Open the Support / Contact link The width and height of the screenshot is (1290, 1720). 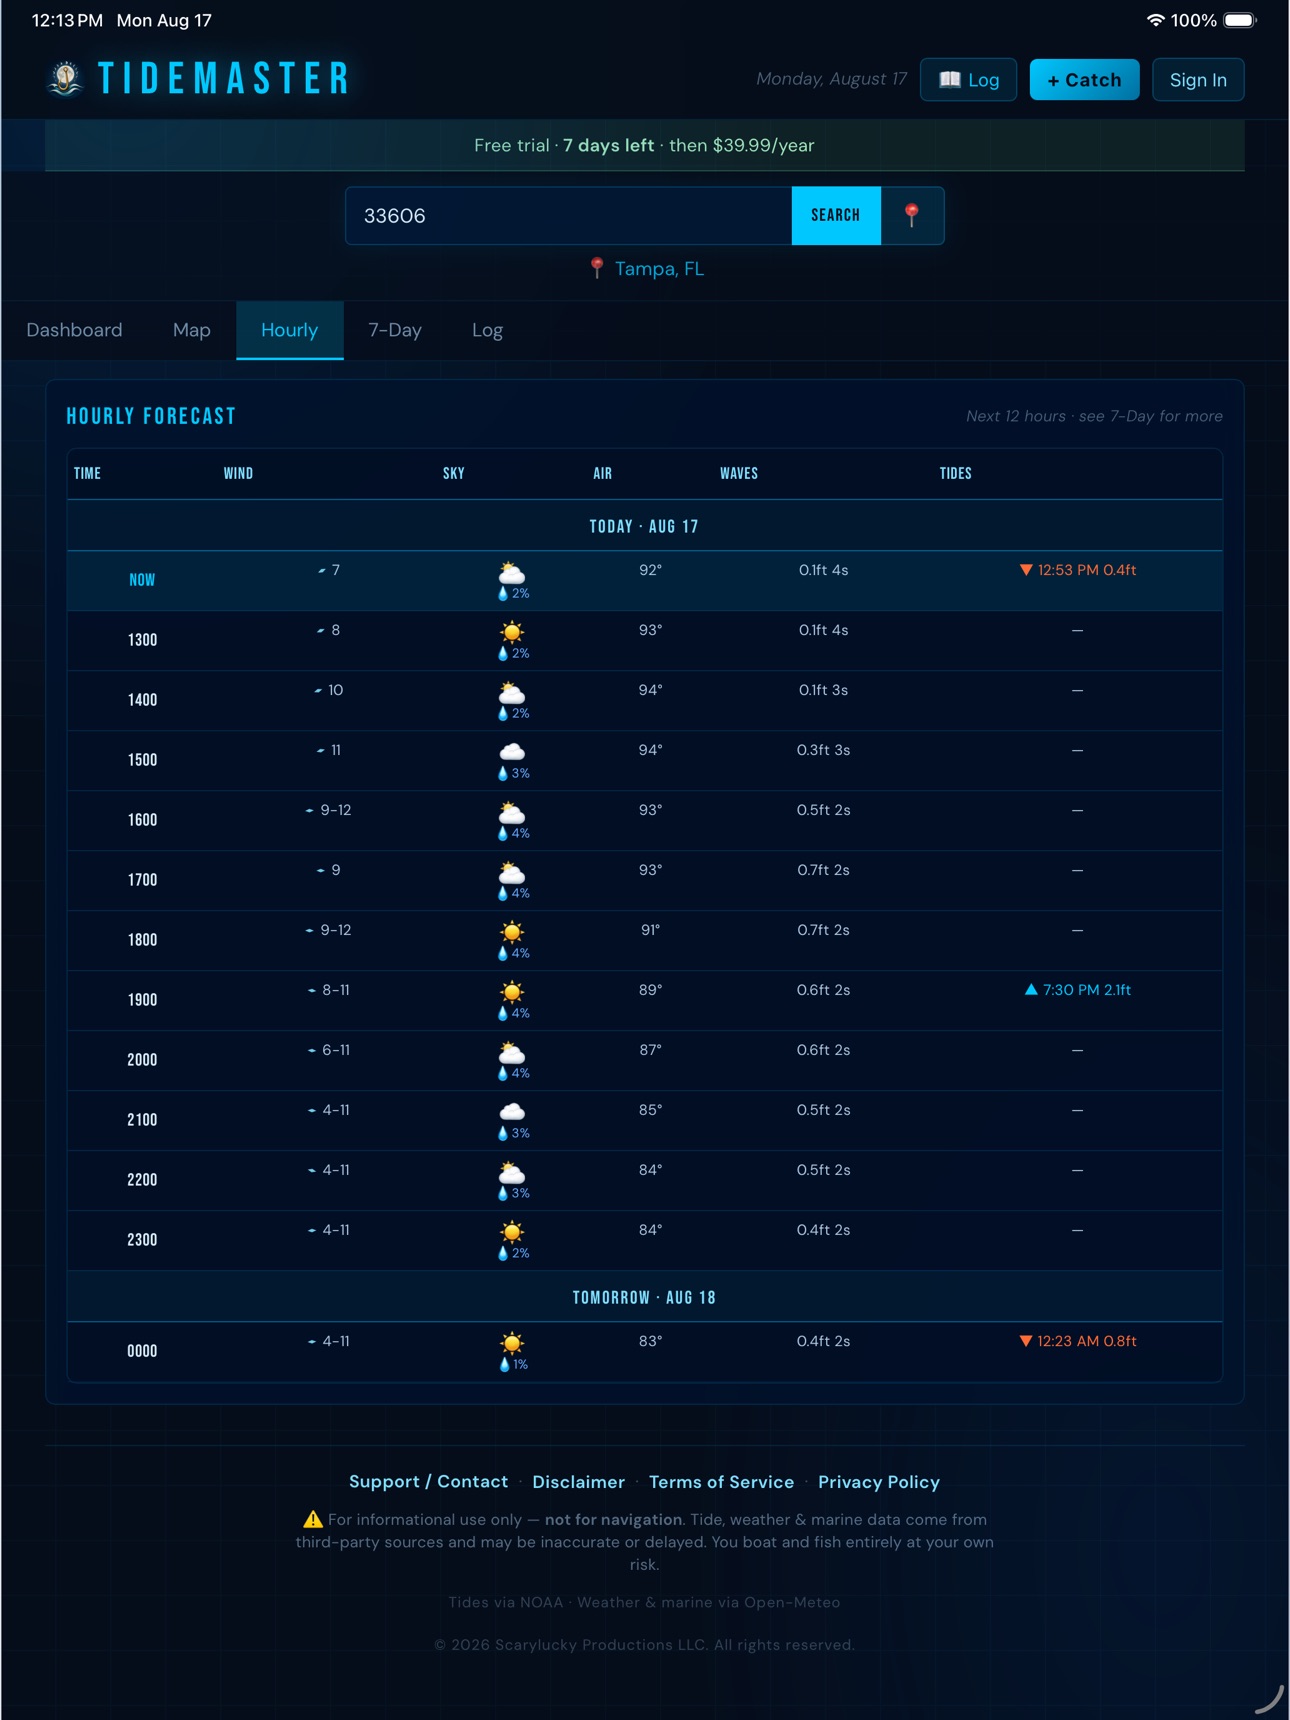click(x=428, y=1481)
